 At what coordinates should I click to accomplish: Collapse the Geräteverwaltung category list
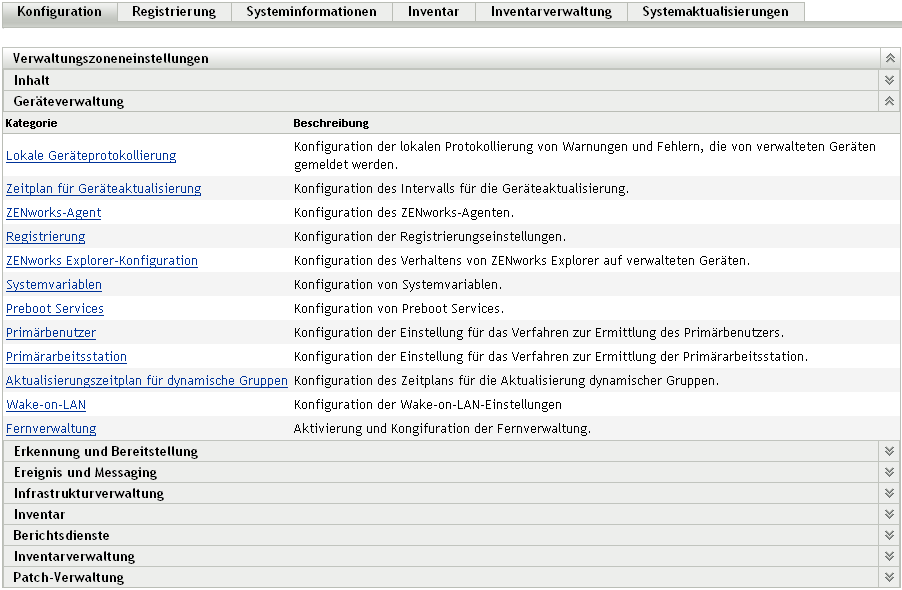pos(889,101)
